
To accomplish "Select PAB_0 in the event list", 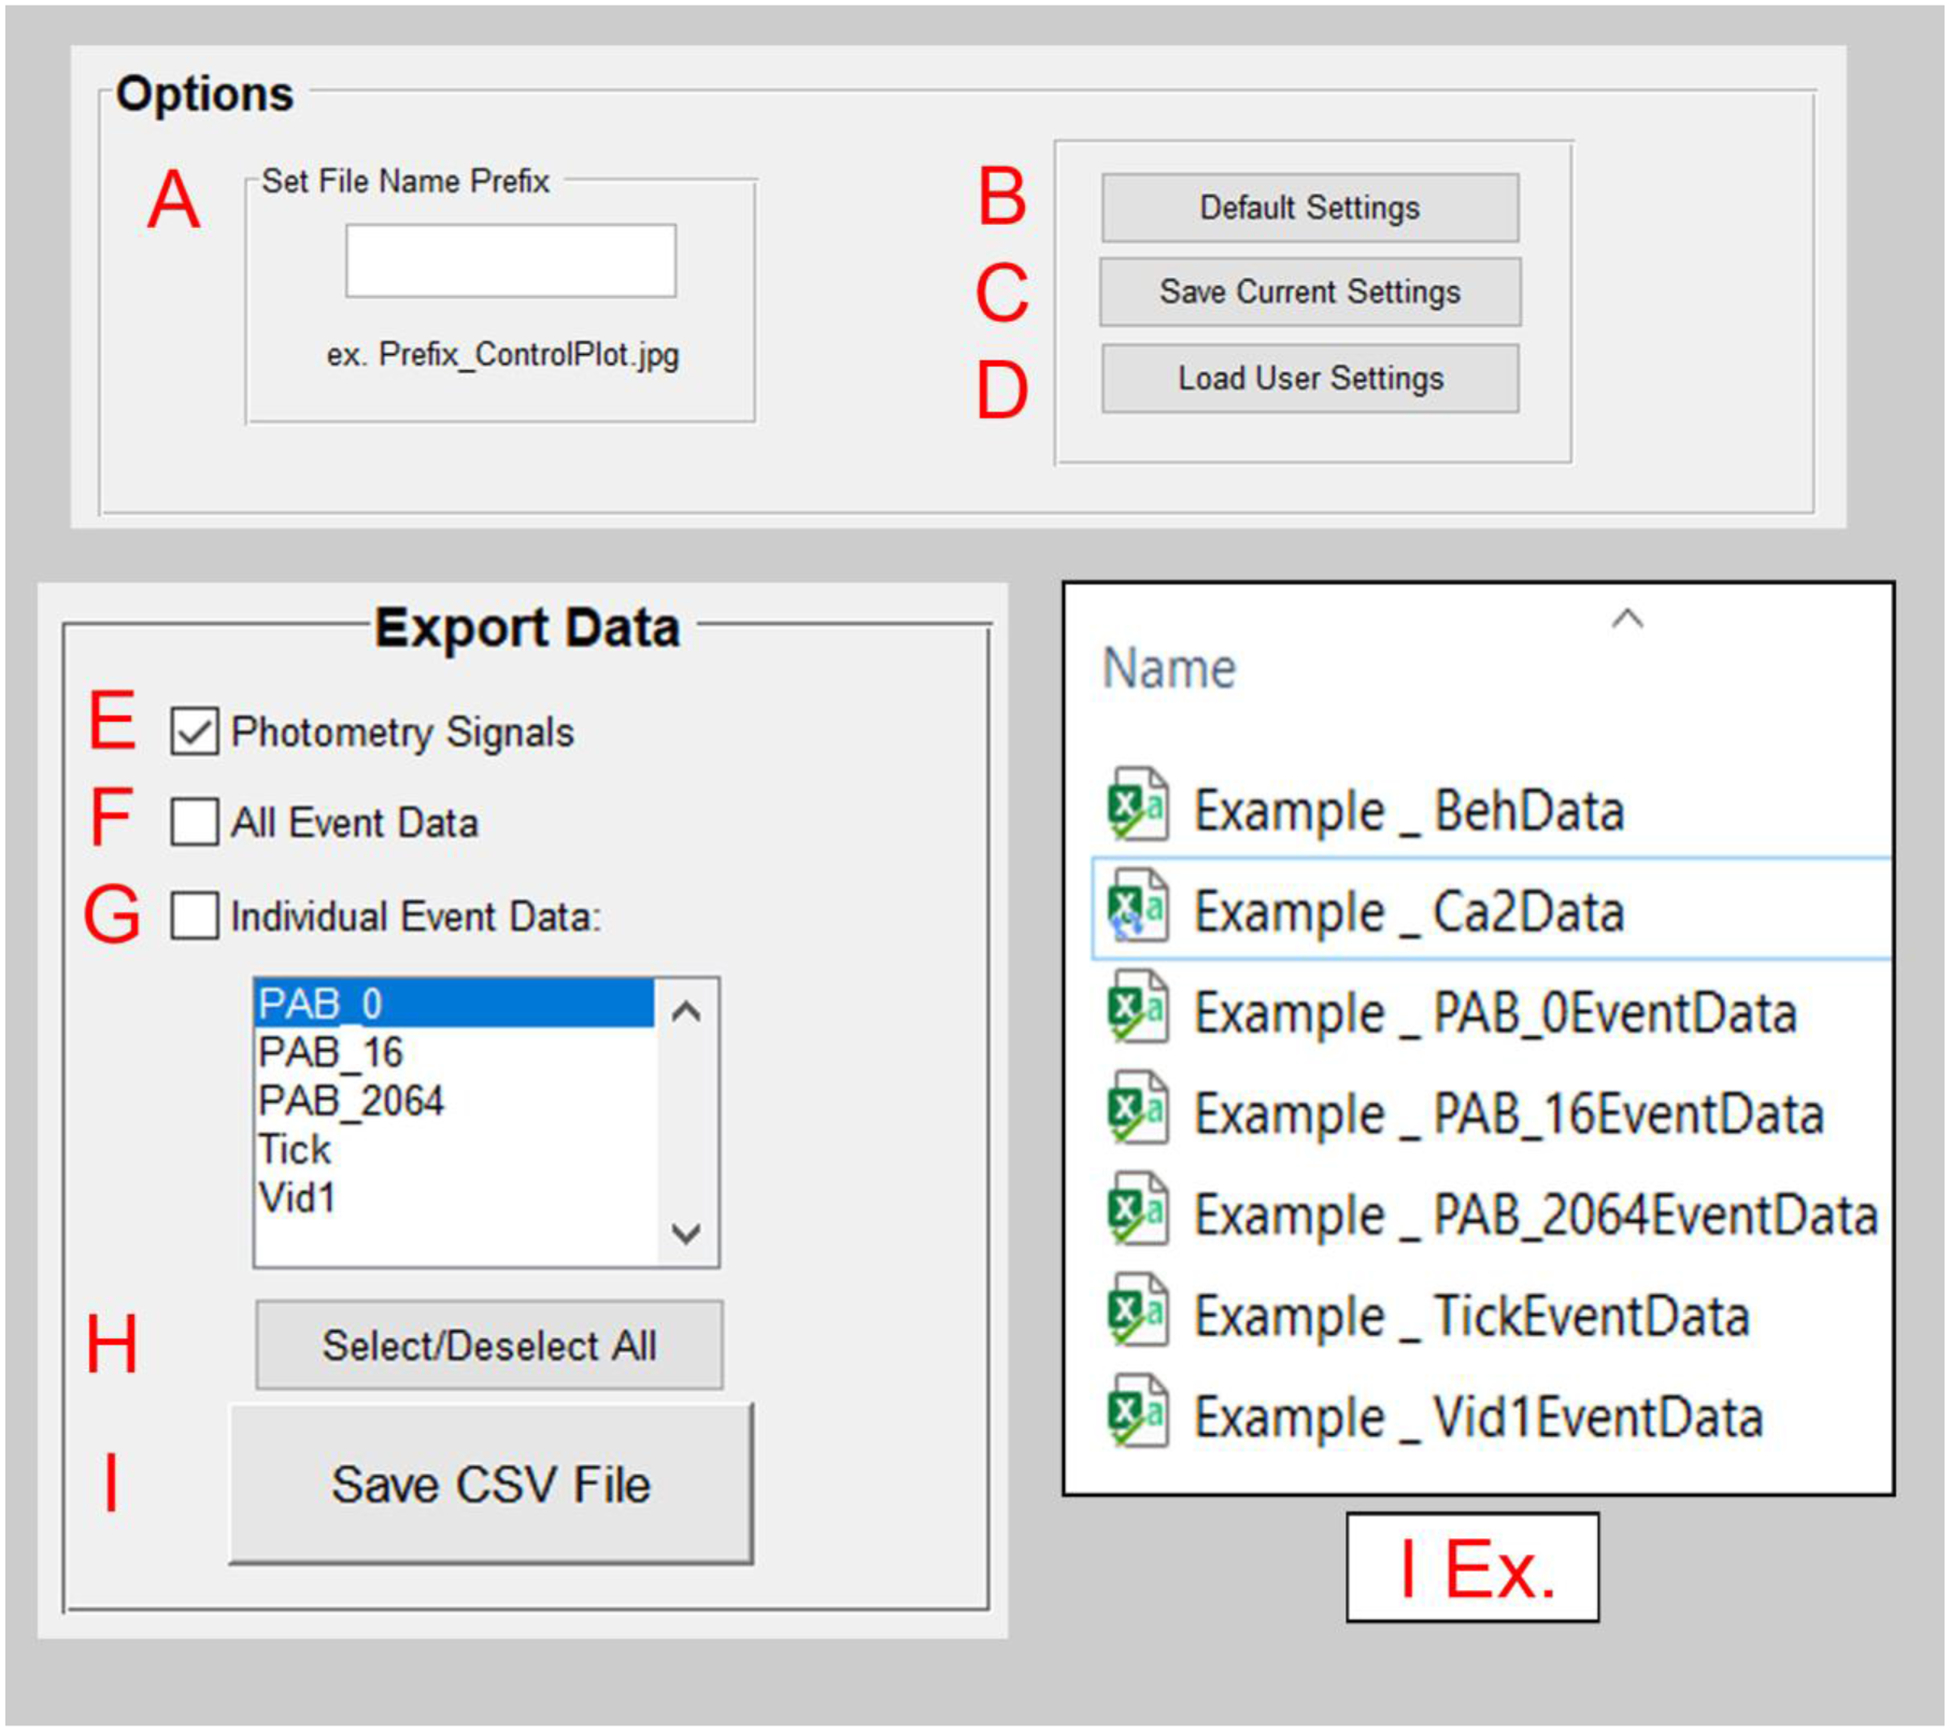I will [x=455, y=1003].
